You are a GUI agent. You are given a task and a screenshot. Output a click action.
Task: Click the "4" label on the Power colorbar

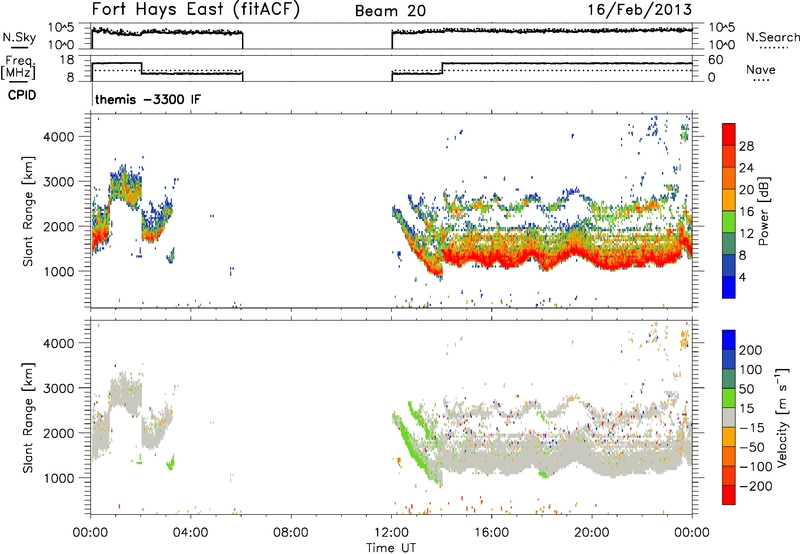pyautogui.click(x=742, y=277)
